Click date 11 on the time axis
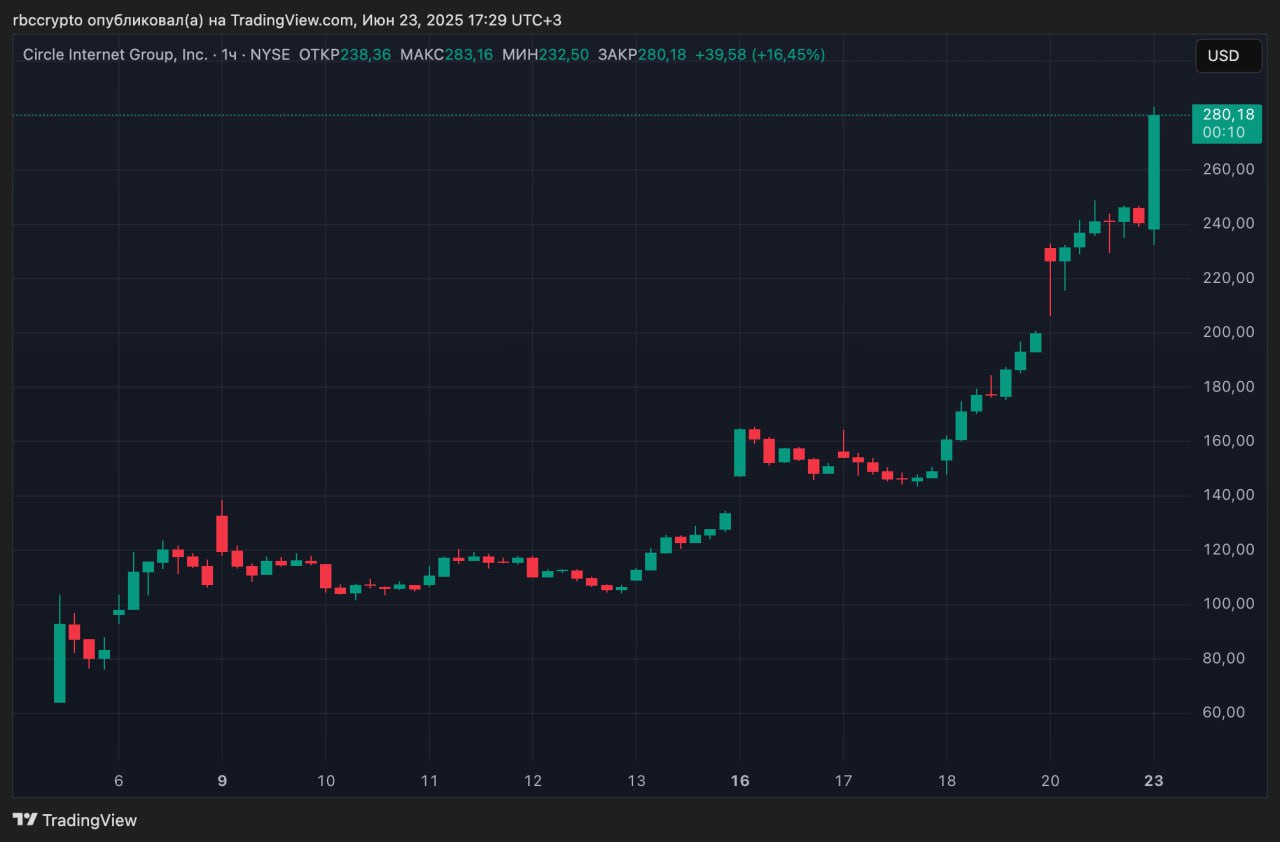Viewport: 1280px width, 842px height. point(429,781)
